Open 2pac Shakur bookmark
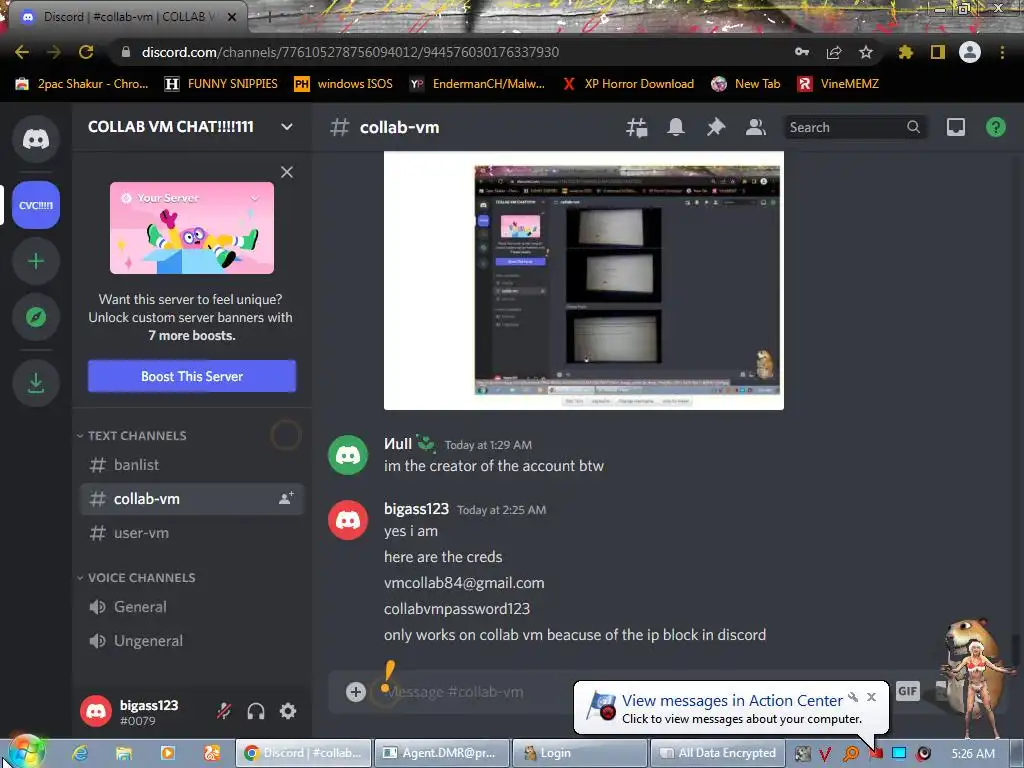The image size is (1024, 768). pyautogui.click(x=82, y=84)
